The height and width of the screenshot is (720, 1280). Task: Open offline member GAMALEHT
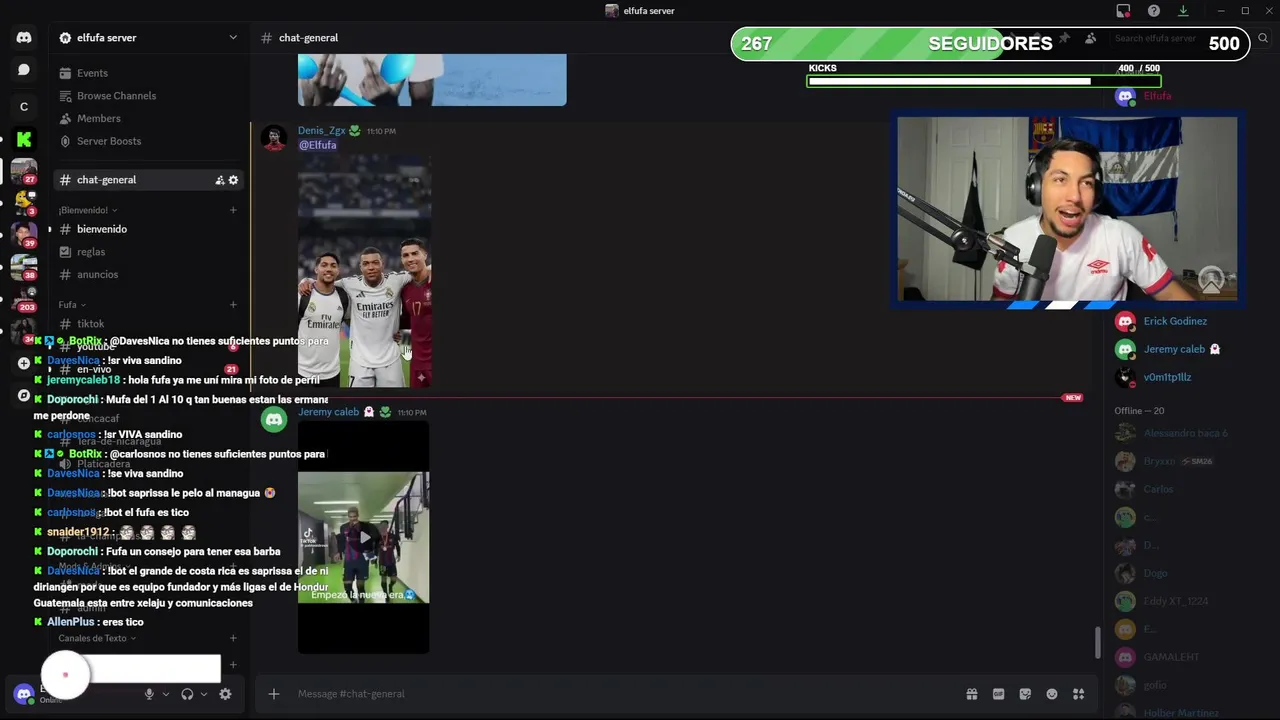[1171, 657]
